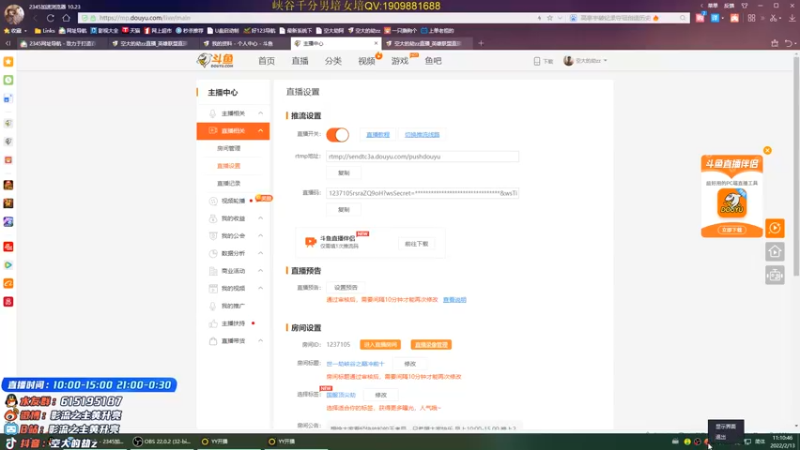Viewport: 800px width, 450px height.
Task: Collapse the 直播相关 sidebar section
Action: (260, 131)
